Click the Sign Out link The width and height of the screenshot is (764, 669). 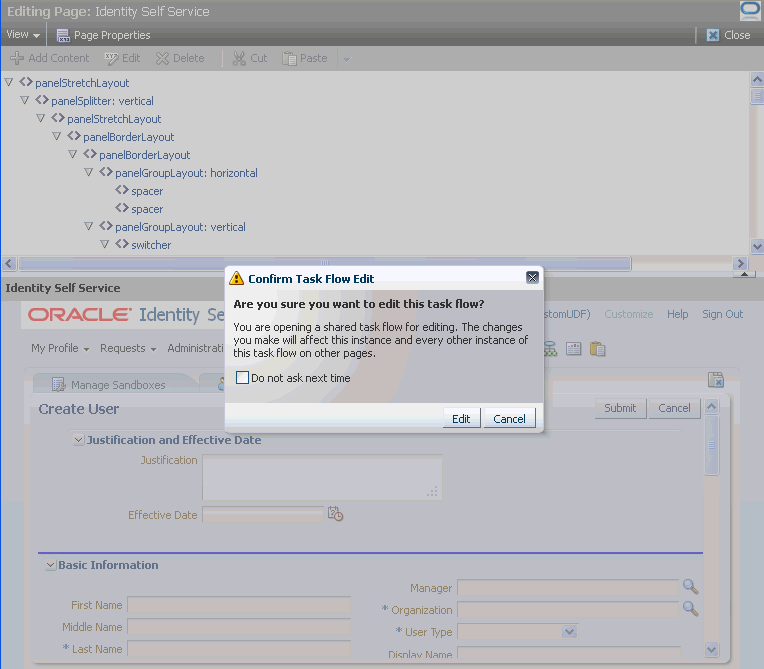(x=723, y=314)
